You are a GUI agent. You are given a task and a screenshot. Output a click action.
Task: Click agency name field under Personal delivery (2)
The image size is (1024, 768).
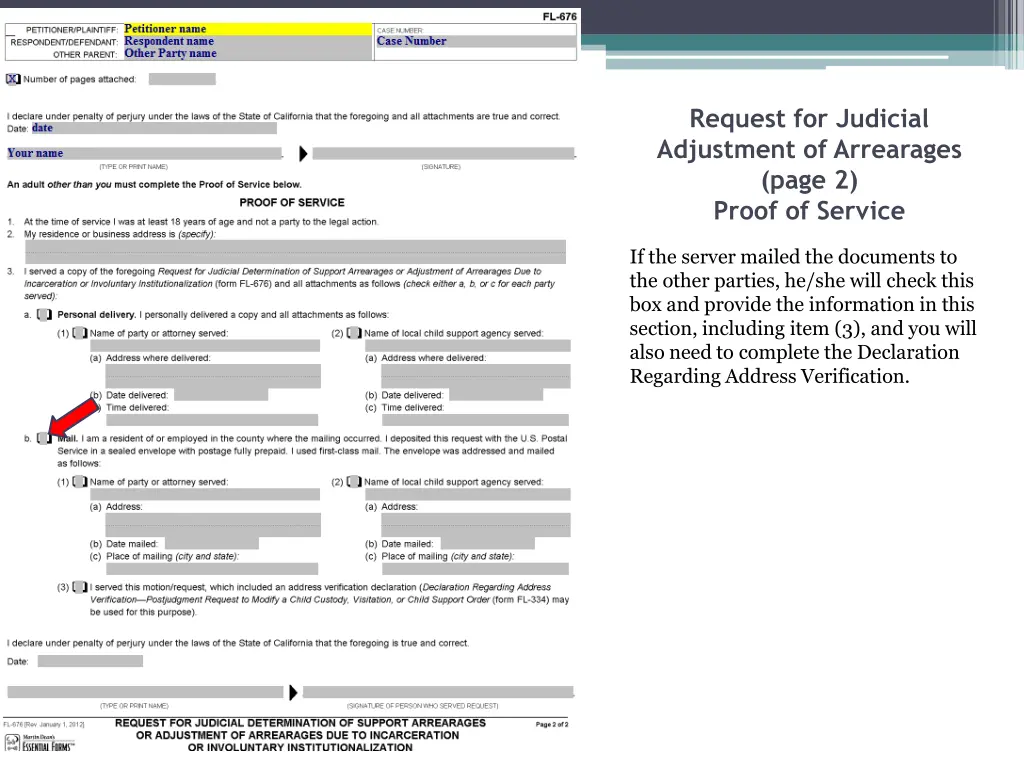[468, 345]
